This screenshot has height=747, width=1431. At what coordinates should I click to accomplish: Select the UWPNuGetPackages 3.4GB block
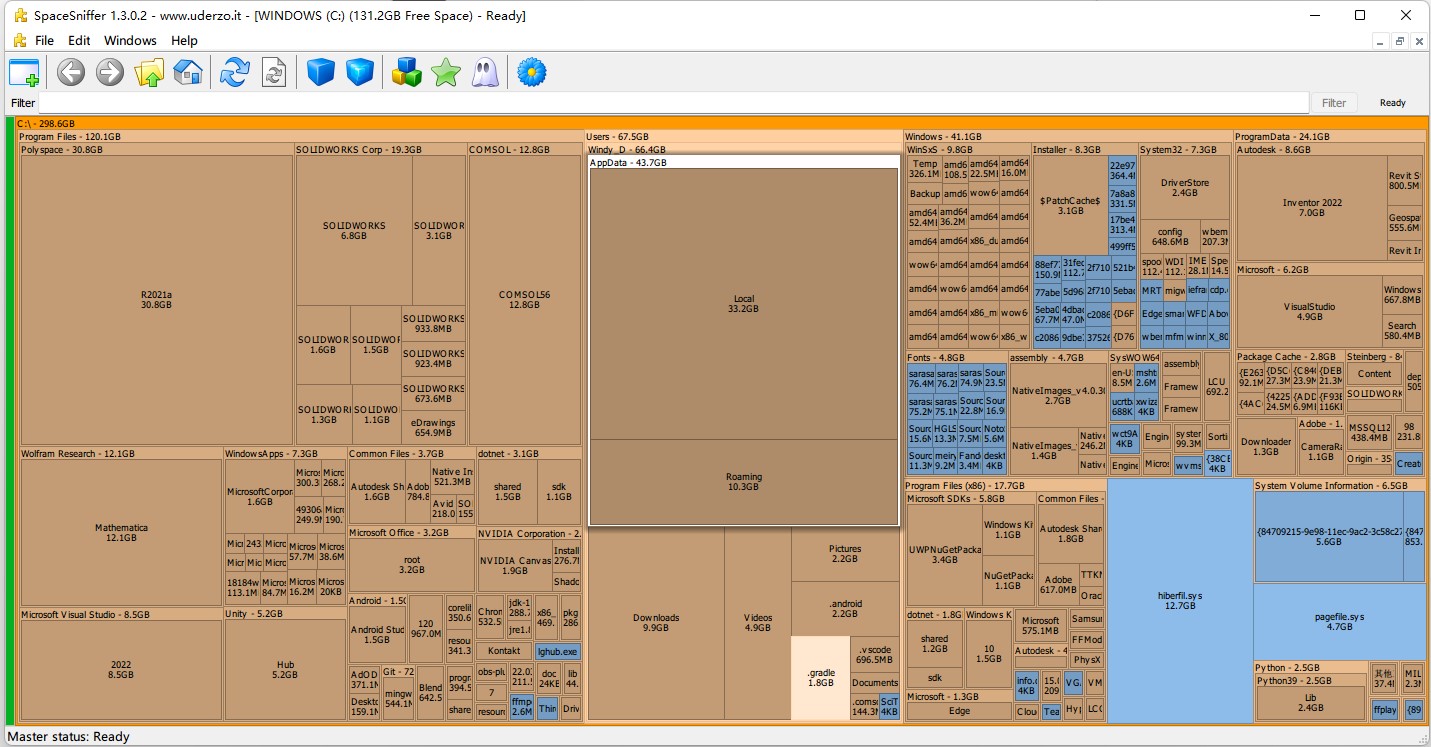click(944, 555)
